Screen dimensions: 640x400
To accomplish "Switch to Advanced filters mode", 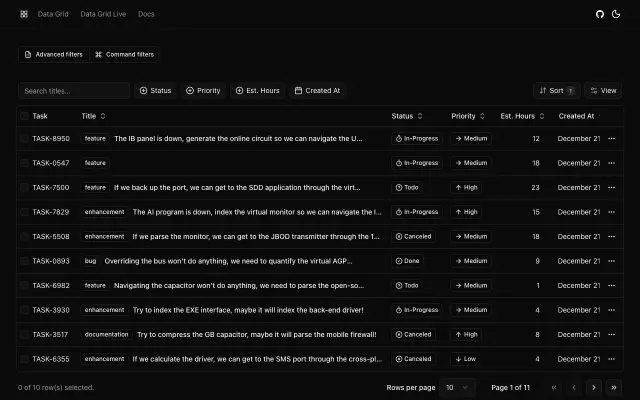I will [53, 55].
